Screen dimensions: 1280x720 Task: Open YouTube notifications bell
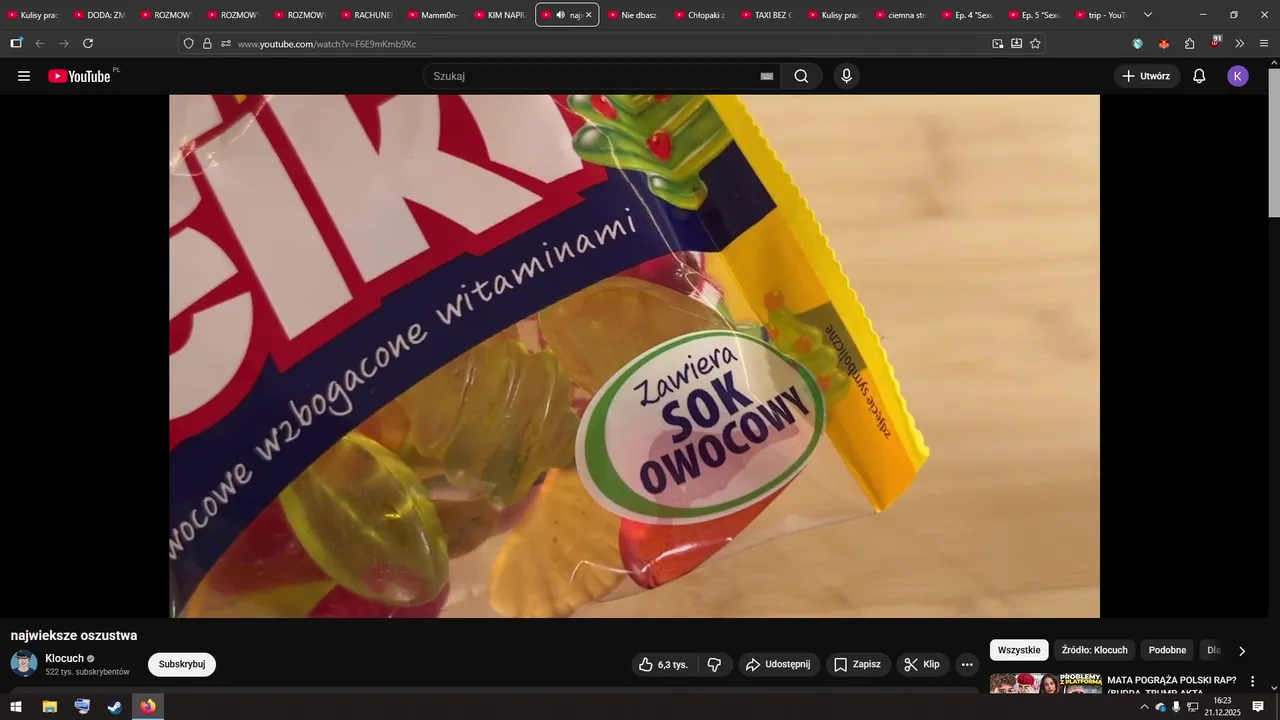tap(1199, 76)
